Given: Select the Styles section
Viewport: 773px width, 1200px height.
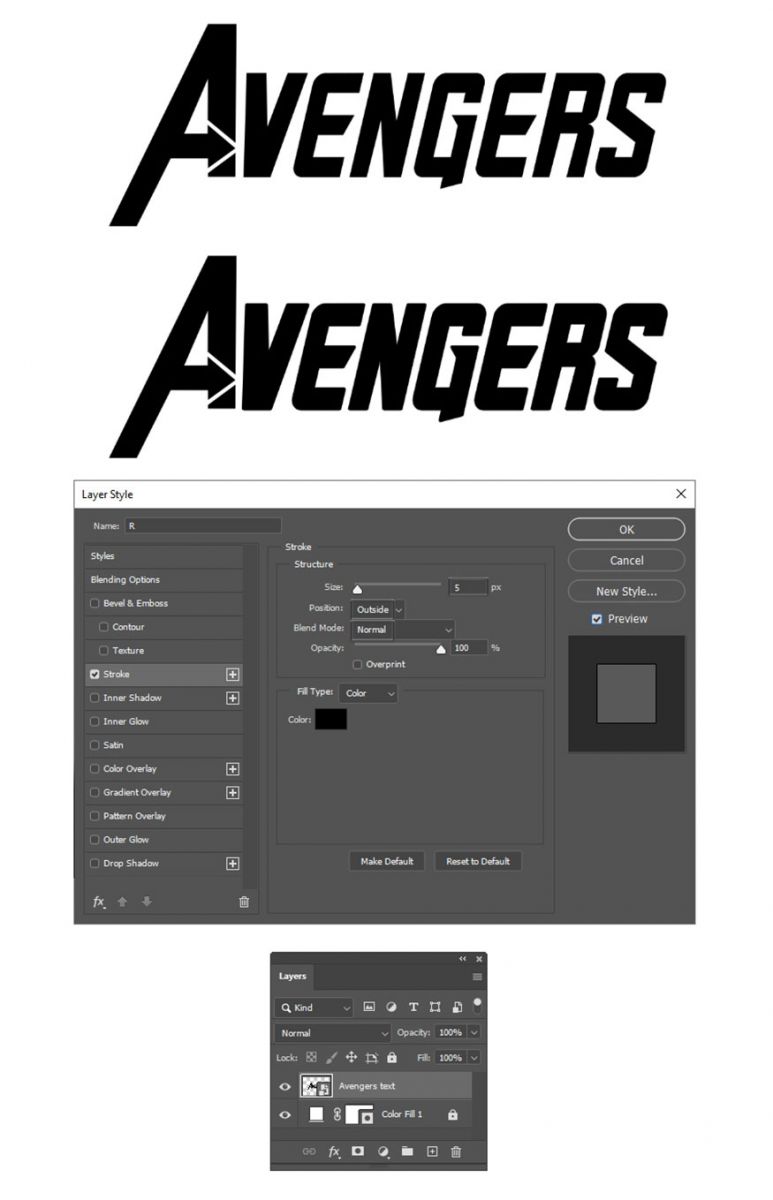Looking at the screenshot, I should (164, 556).
